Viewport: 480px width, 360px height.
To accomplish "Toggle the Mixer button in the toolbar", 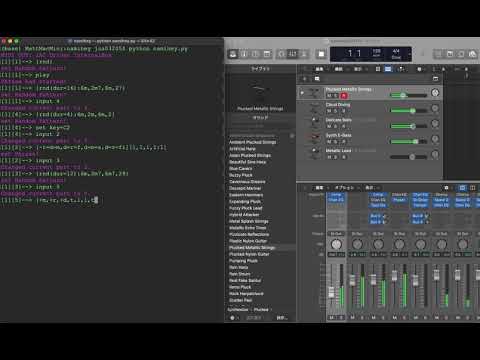I will coord(292,54).
